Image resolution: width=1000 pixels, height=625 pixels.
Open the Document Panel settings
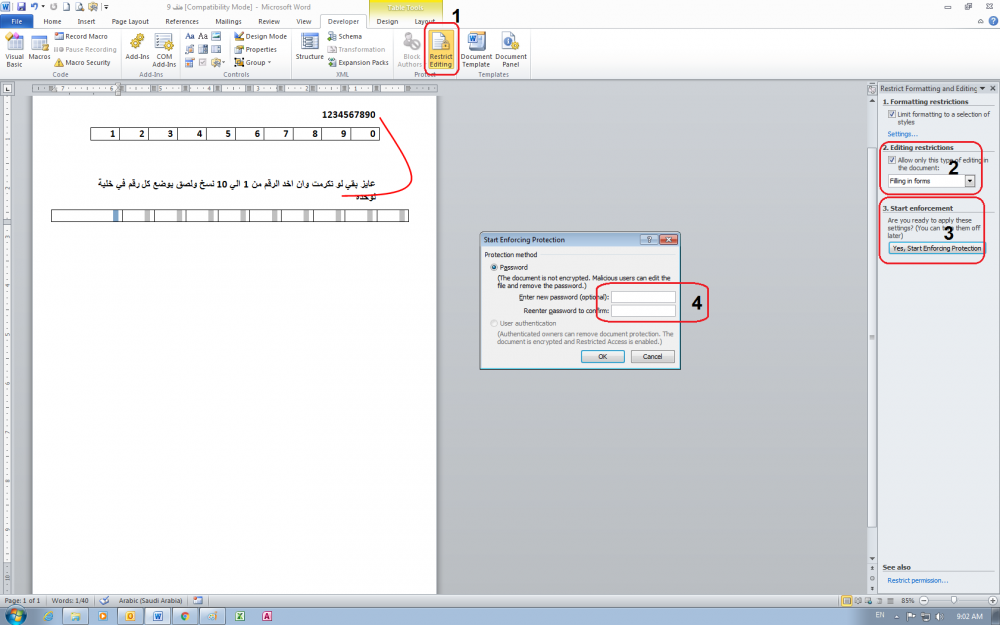(x=510, y=48)
